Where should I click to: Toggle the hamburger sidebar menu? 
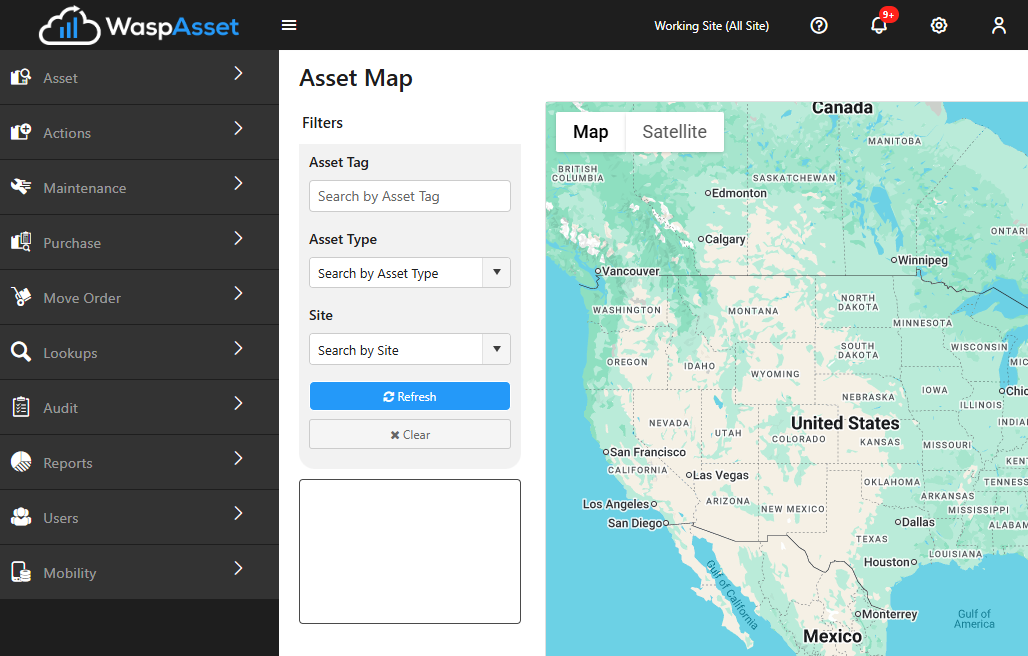pos(289,25)
